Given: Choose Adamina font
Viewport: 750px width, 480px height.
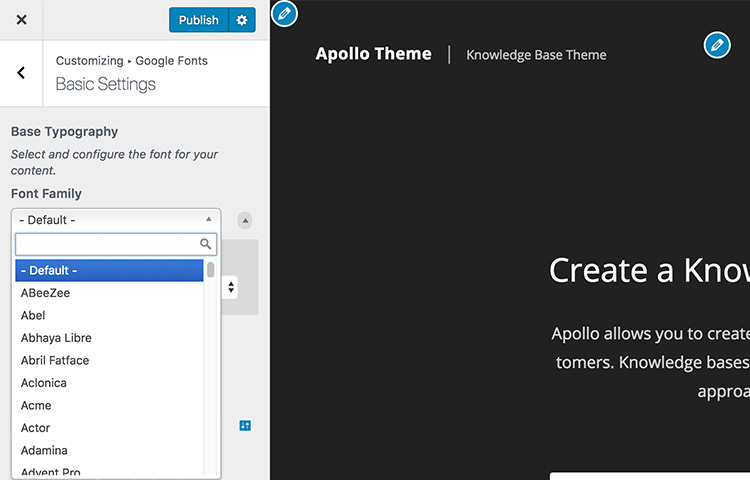Looking at the screenshot, I should [x=109, y=450].
